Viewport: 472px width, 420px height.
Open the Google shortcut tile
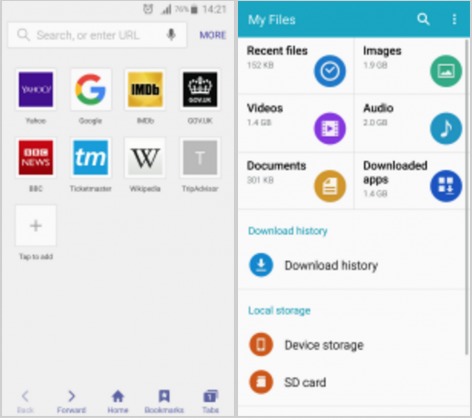(x=90, y=89)
